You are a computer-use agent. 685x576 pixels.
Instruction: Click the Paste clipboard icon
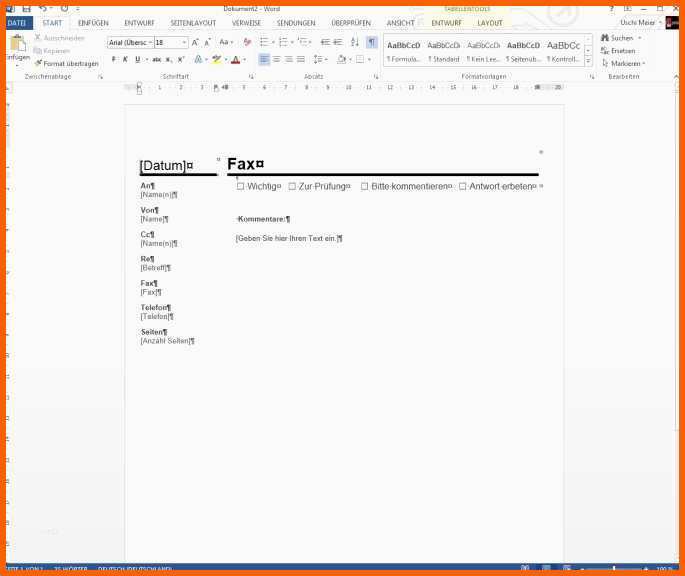[18, 44]
